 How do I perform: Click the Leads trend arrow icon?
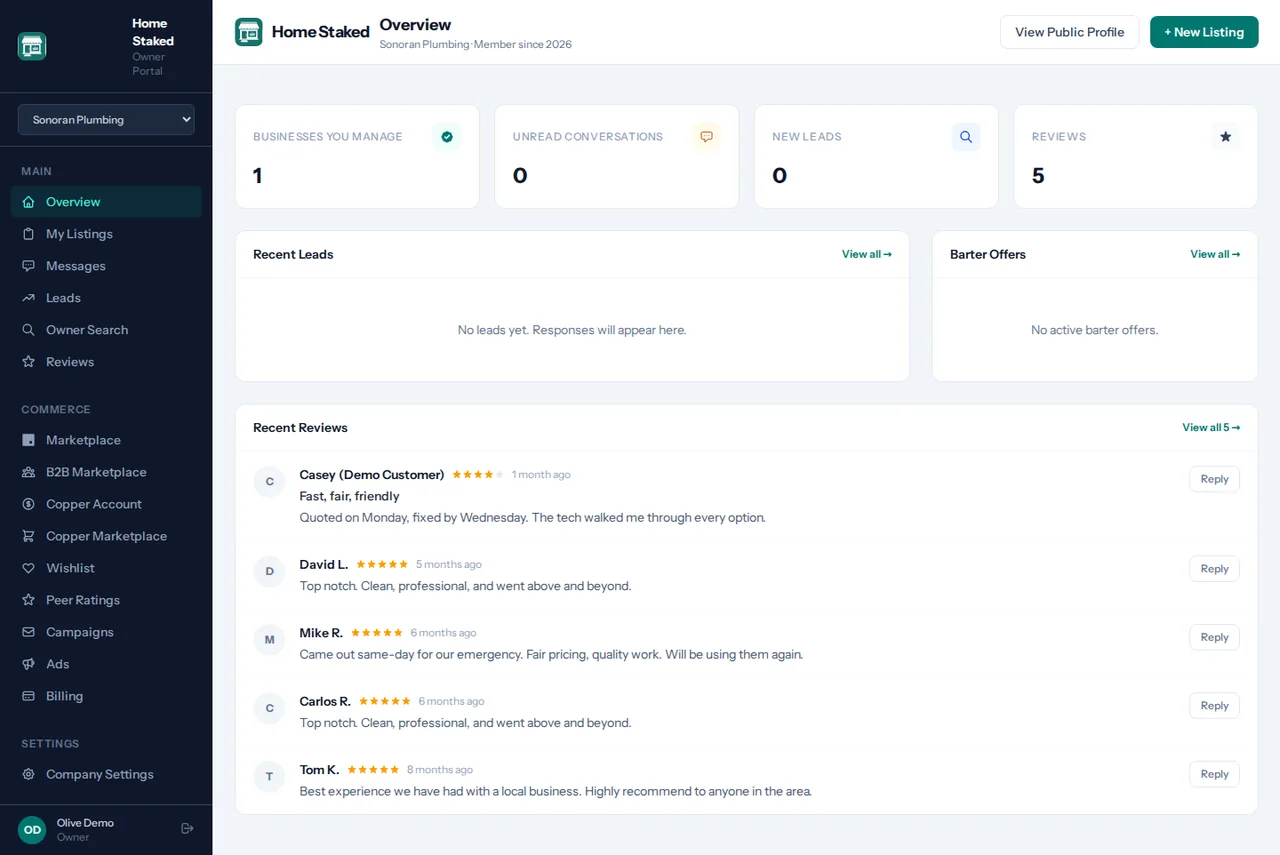[x=28, y=298]
